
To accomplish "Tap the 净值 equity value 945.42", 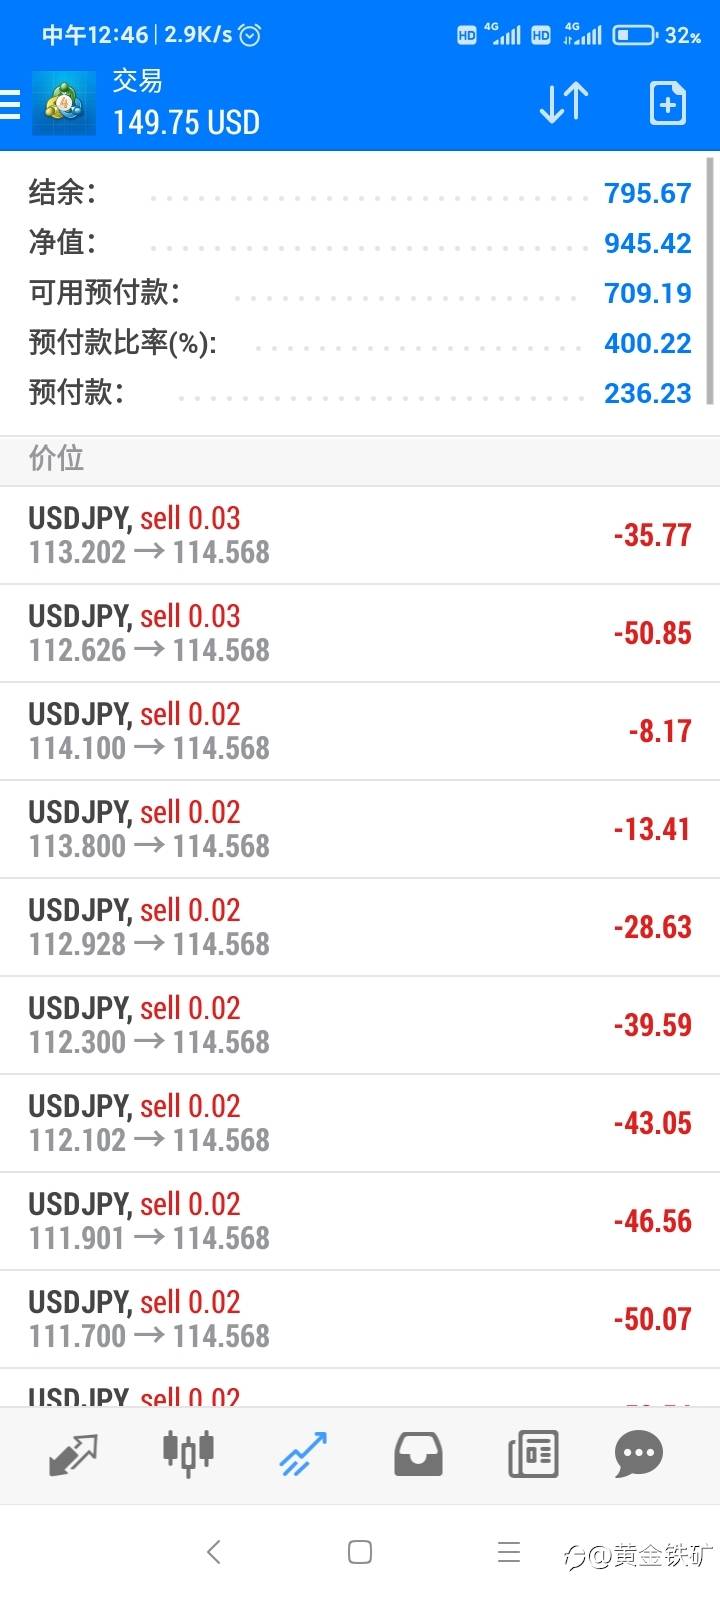I will coord(647,243).
